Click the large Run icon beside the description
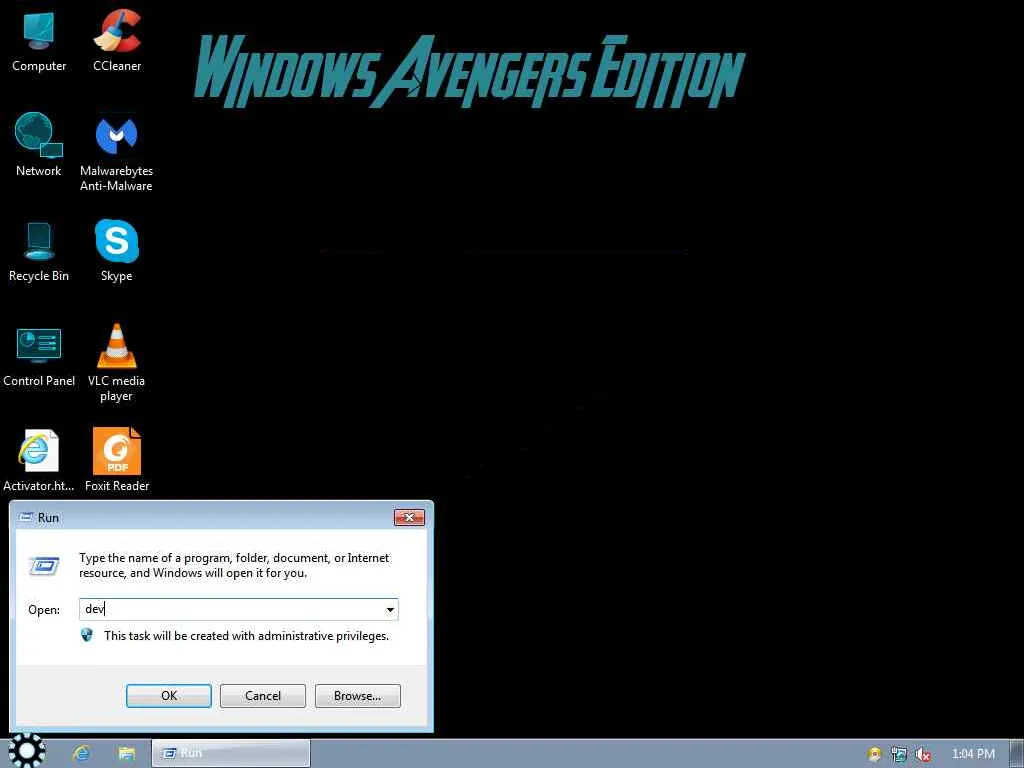1024x768 pixels. coord(44,566)
